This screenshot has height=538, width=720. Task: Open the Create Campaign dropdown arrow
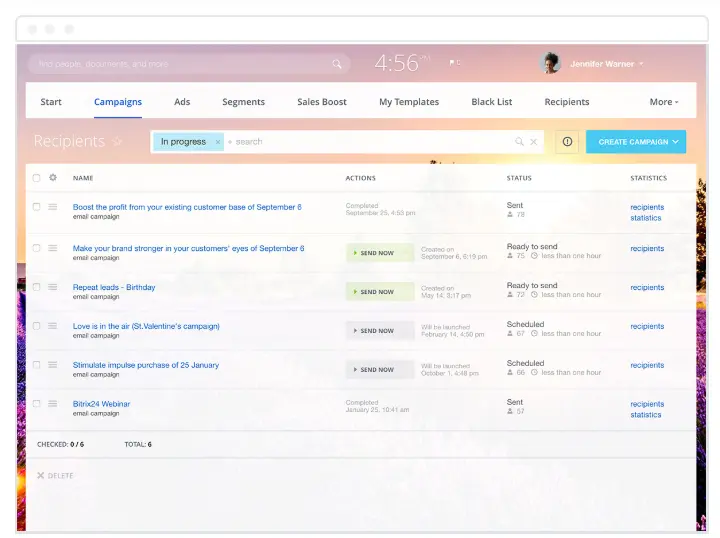point(675,142)
